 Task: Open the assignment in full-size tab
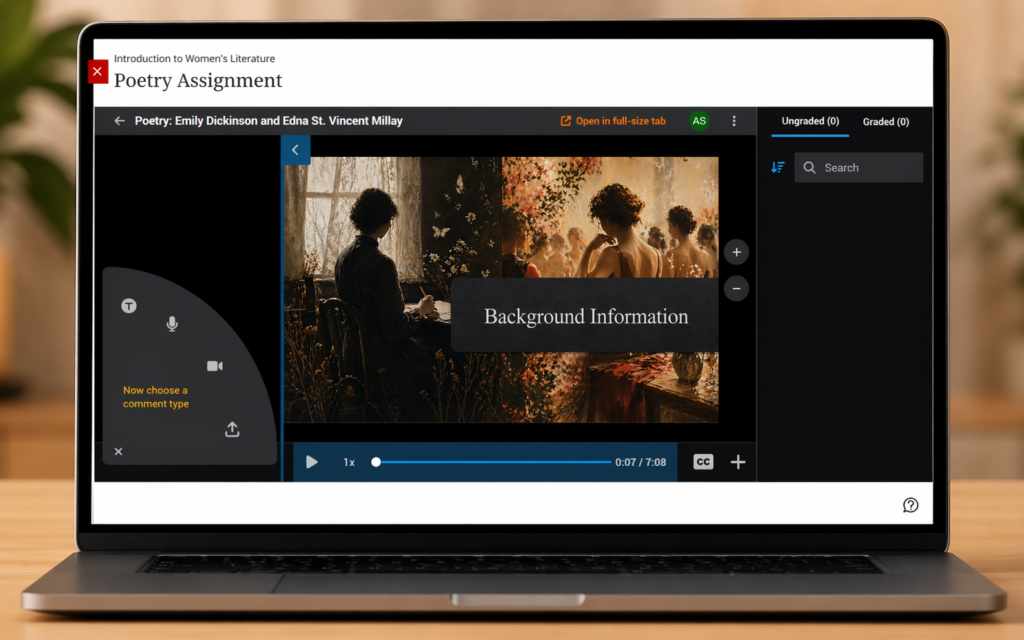pyautogui.click(x=614, y=120)
